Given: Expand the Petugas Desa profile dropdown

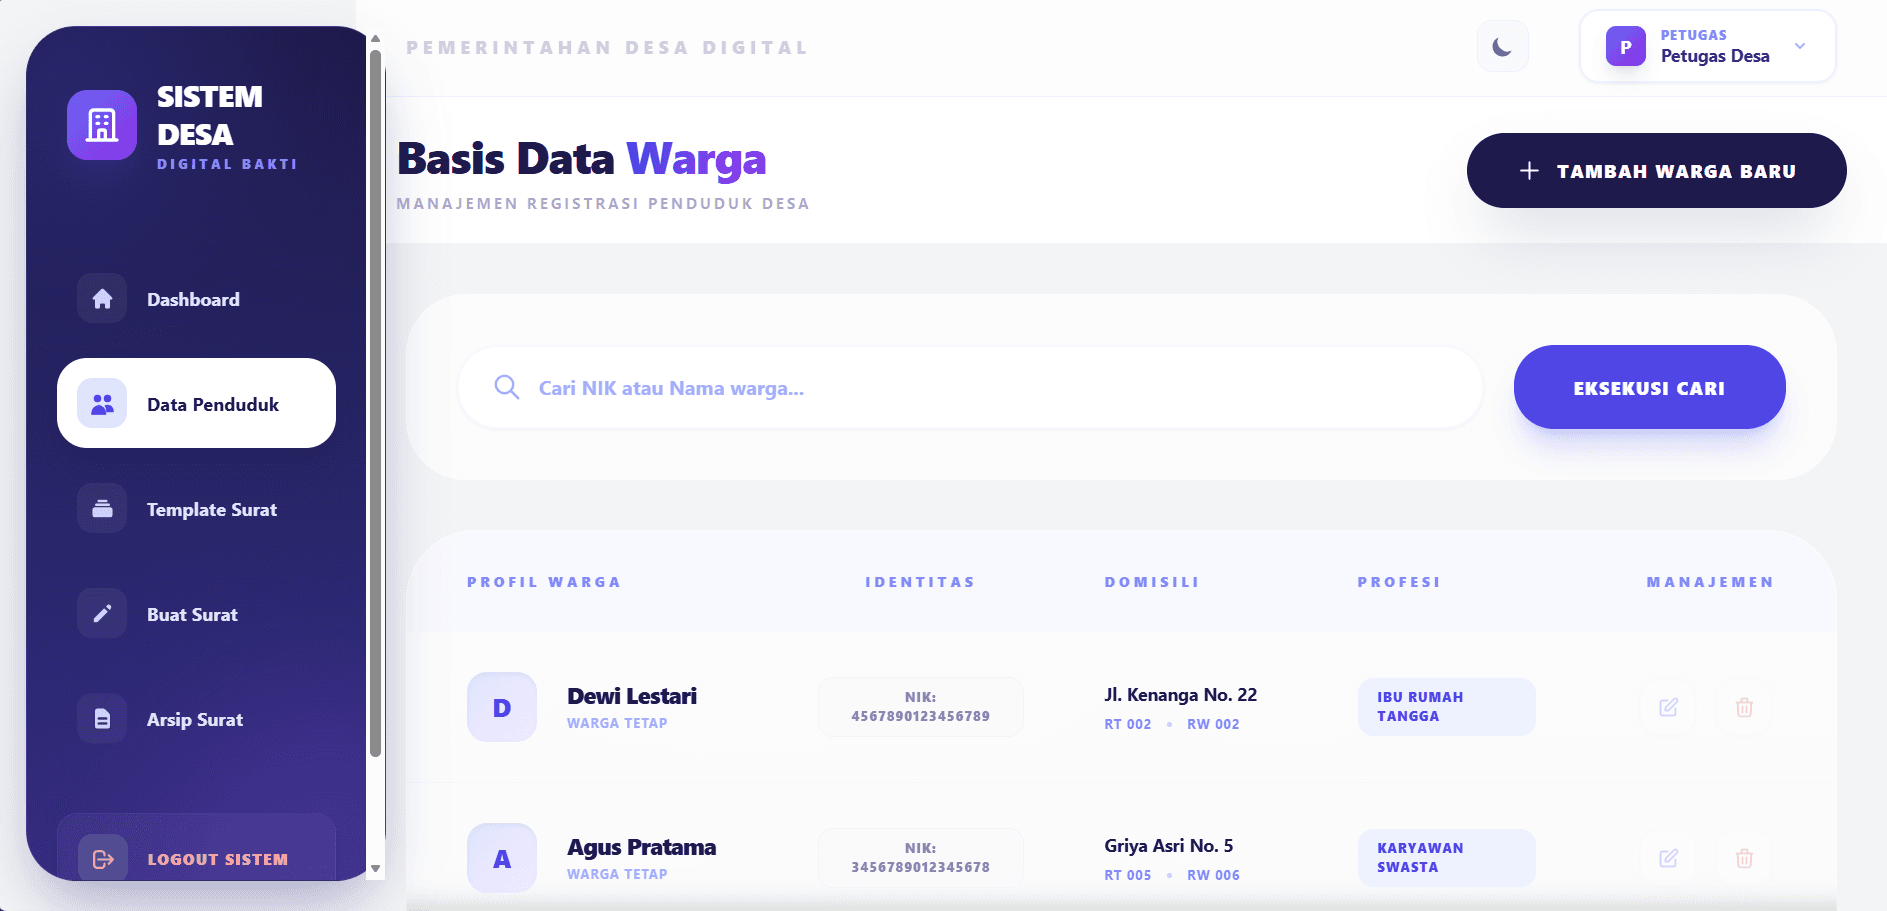Looking at the screenshot, I should (1799, 46).
